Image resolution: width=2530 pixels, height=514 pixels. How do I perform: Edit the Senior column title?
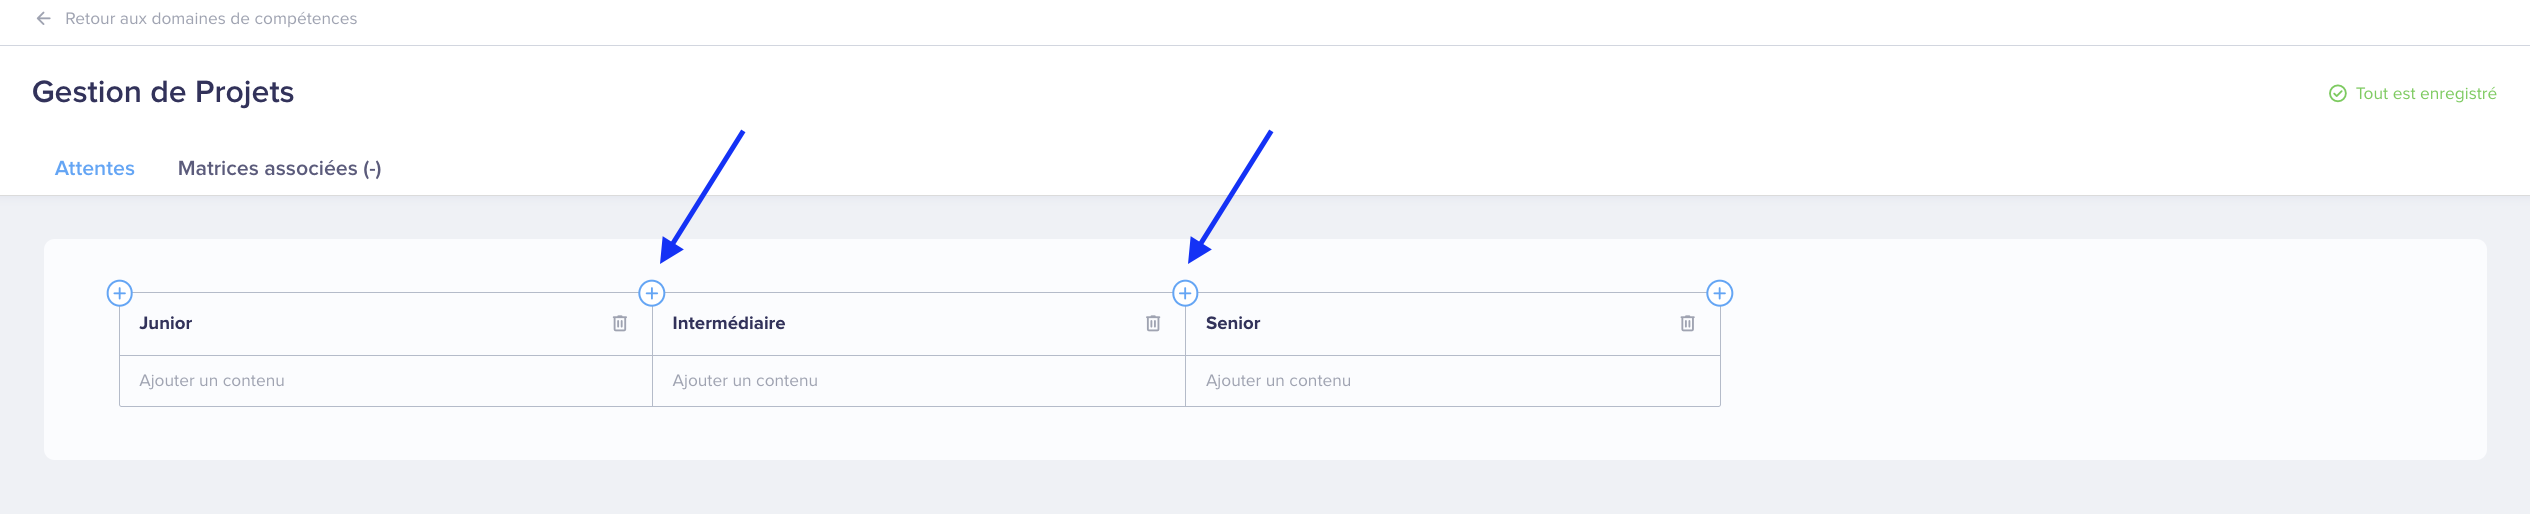[x=1233, y=323]
